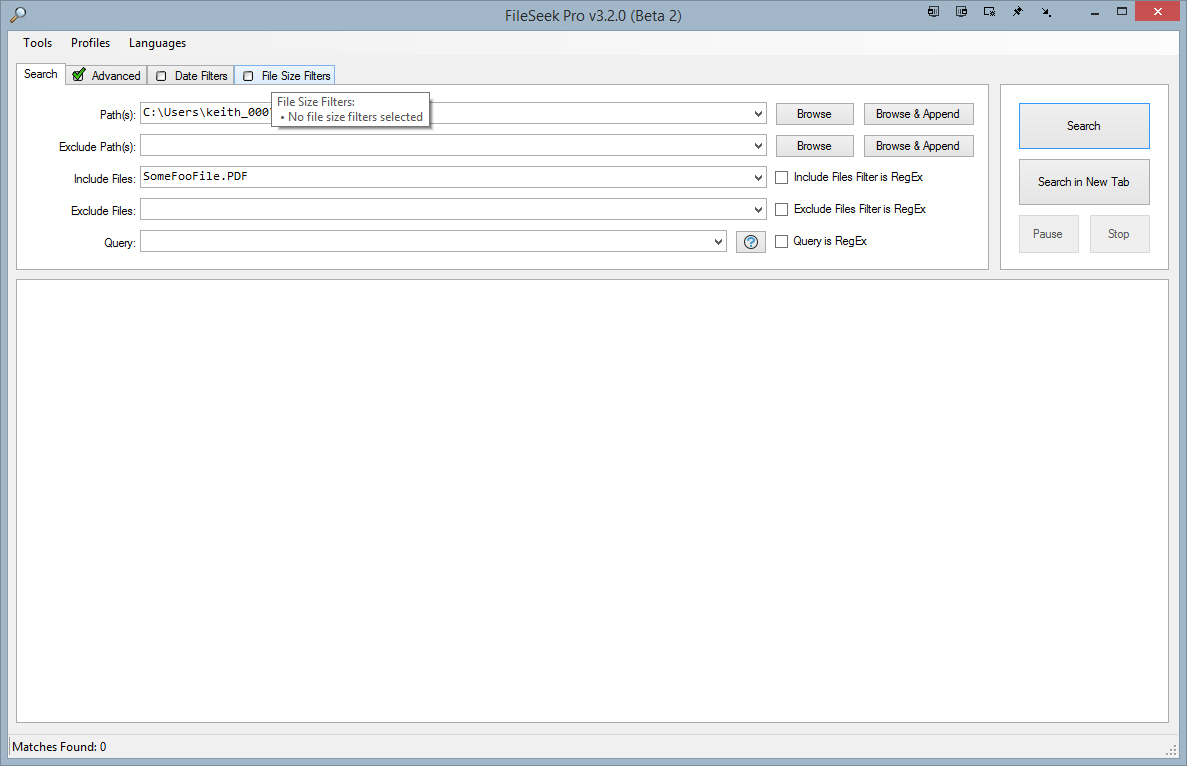Viewport: 1187px width, 766px height.
Task: Expand the Query history dropdown
Action: coord(718,242)
